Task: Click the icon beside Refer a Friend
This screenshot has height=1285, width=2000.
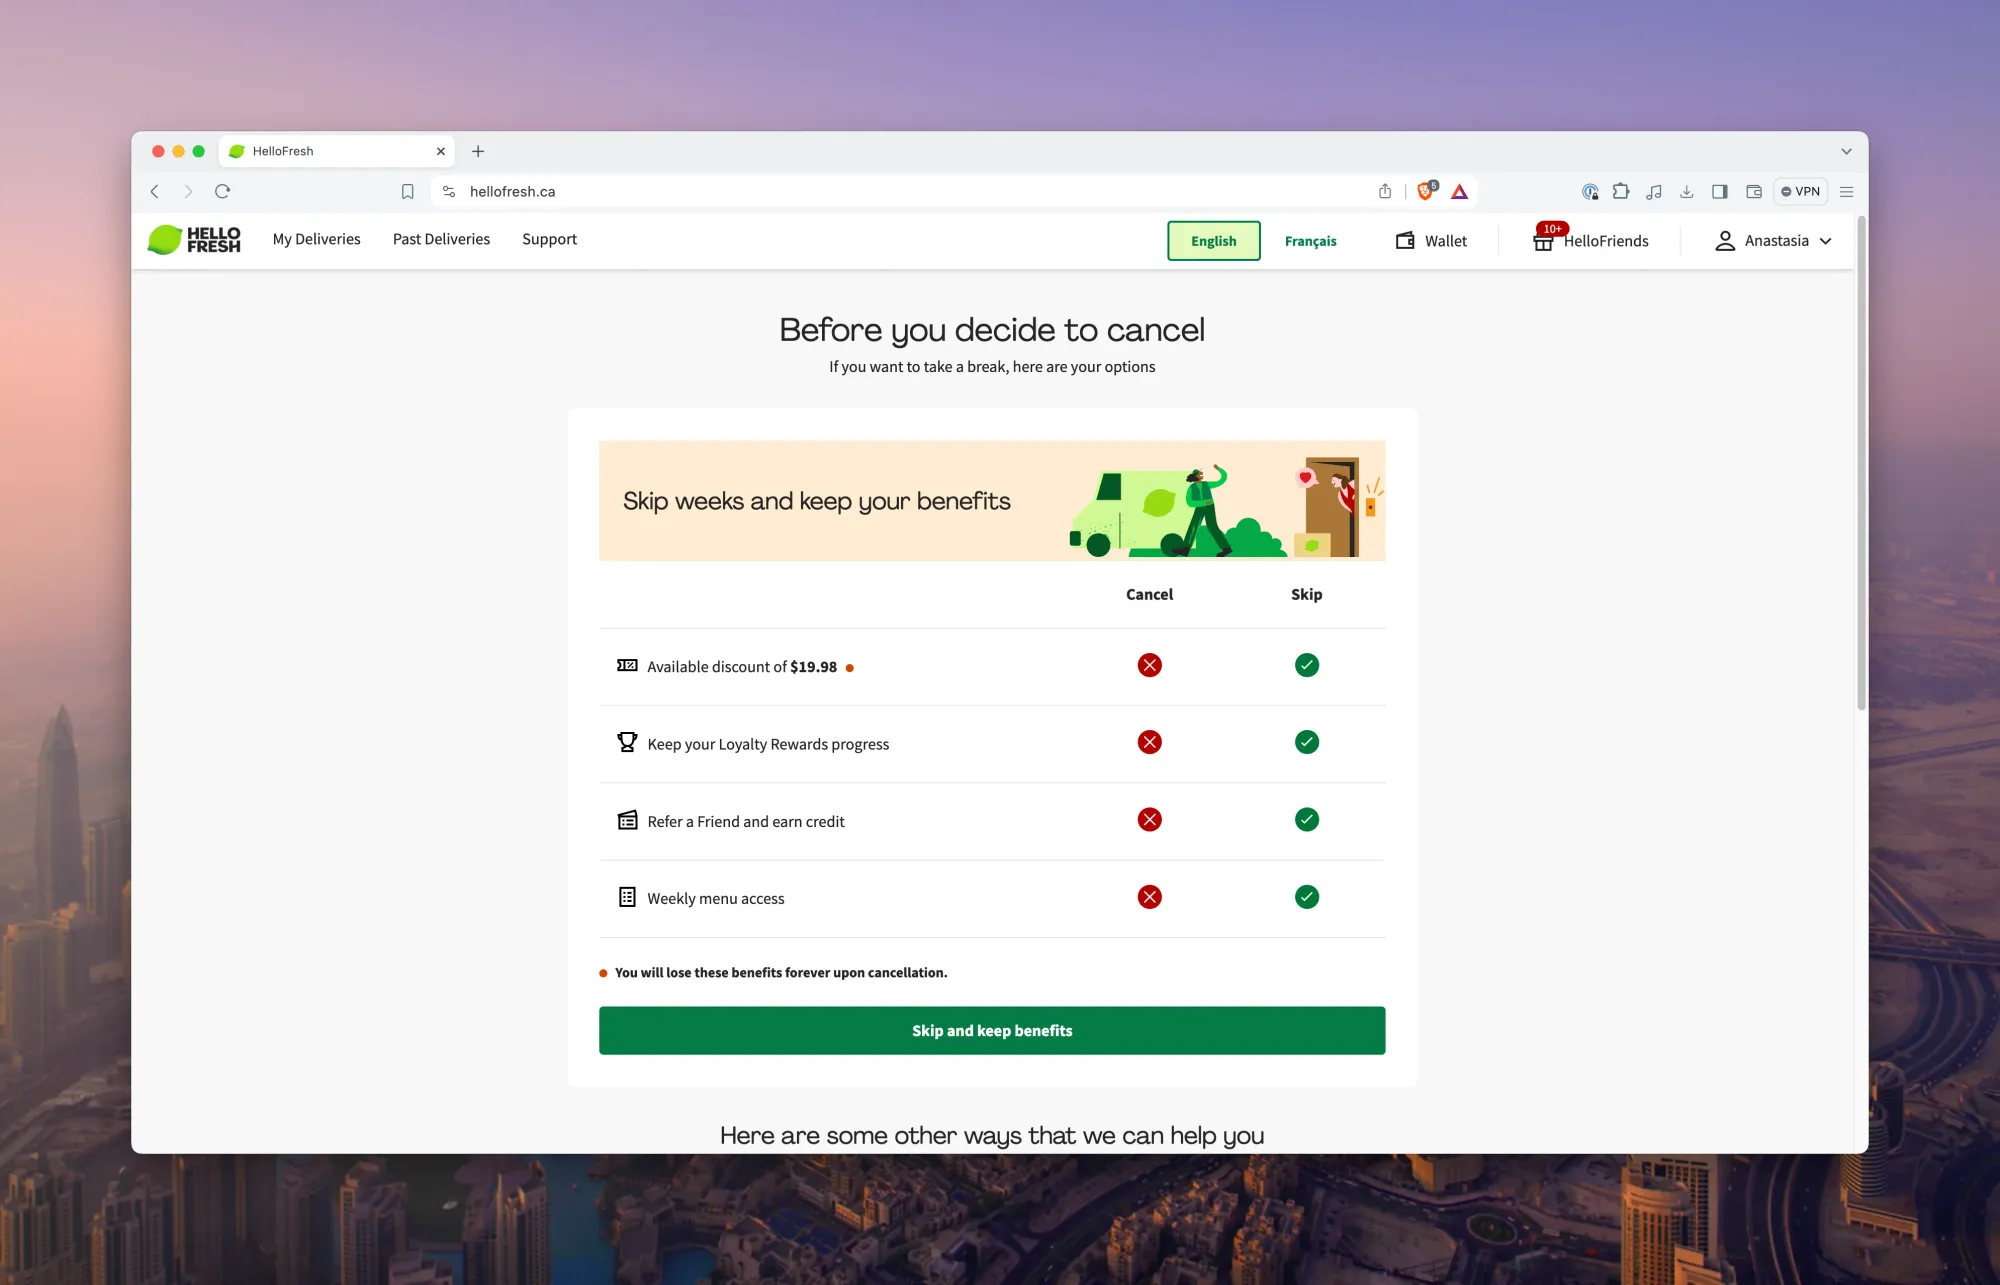Action: coord(627,820)
